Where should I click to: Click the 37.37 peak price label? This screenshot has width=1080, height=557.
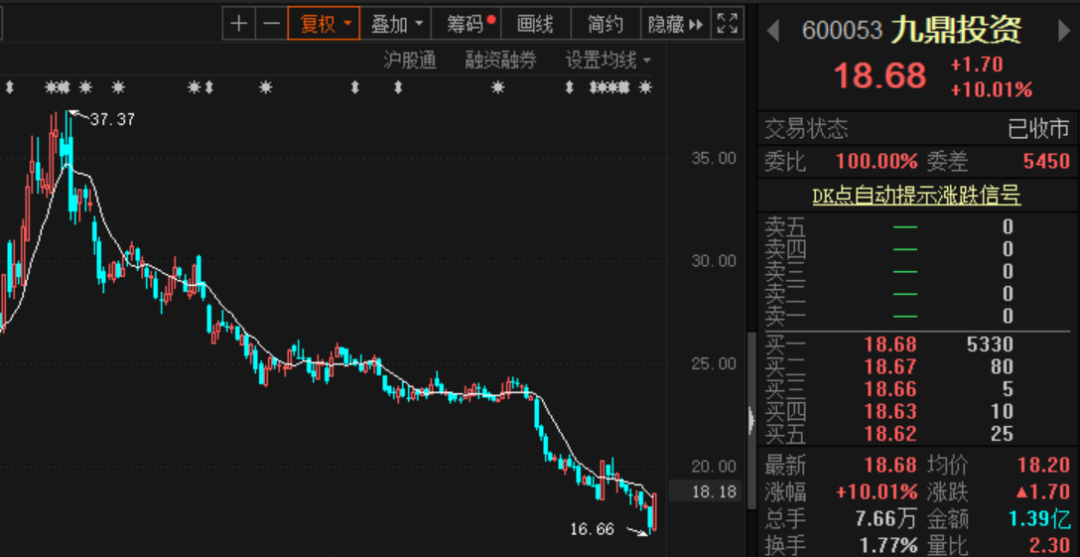click(112, 119)
